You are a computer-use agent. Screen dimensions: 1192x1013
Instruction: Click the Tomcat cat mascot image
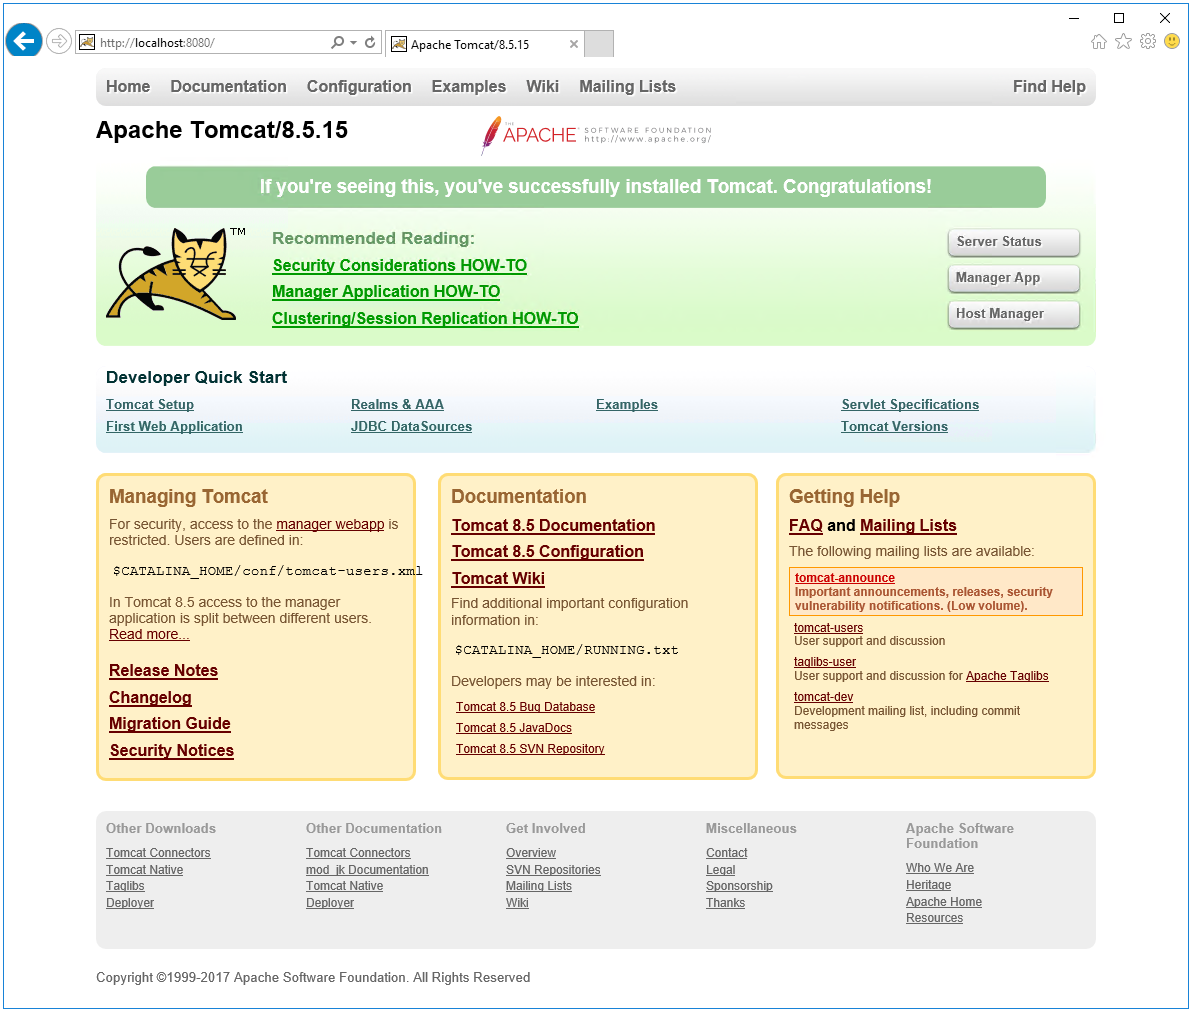point(176,274)
